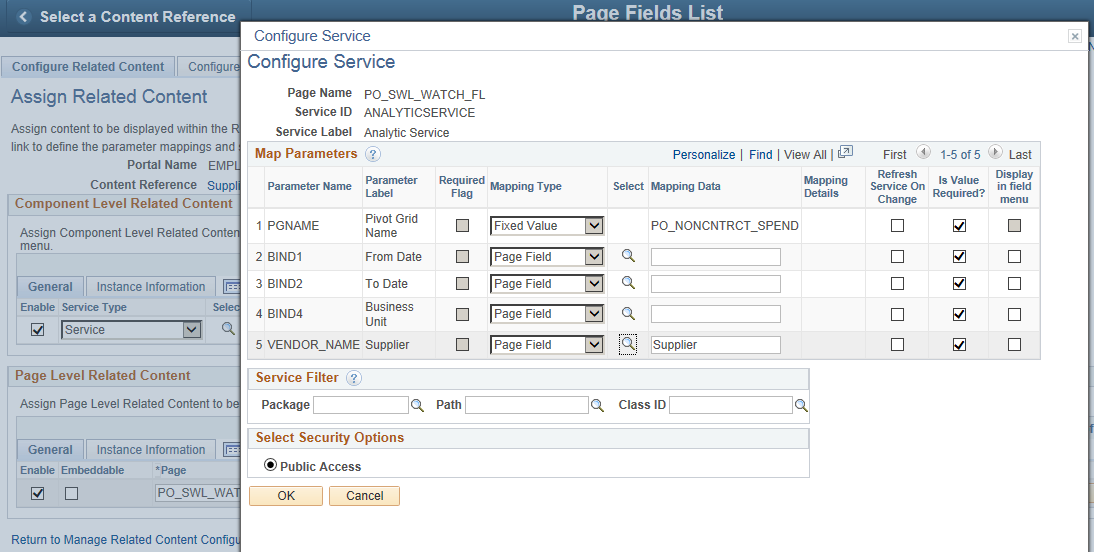Check Display in field menu for VENDOR_NAME
The height and width of the screenshot is (552, 1094).
pyautogui.click(x=1014, y=344)
